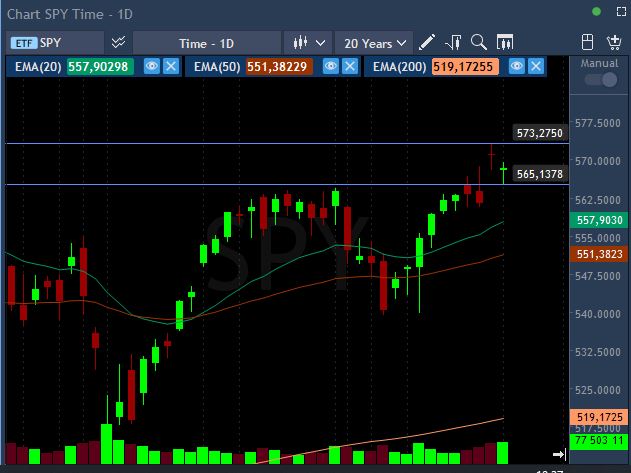The height and width of the screenshot is (473, 631).
Task: Click the EMA(200) value 519,17255
Action: [x=465, y=66]
